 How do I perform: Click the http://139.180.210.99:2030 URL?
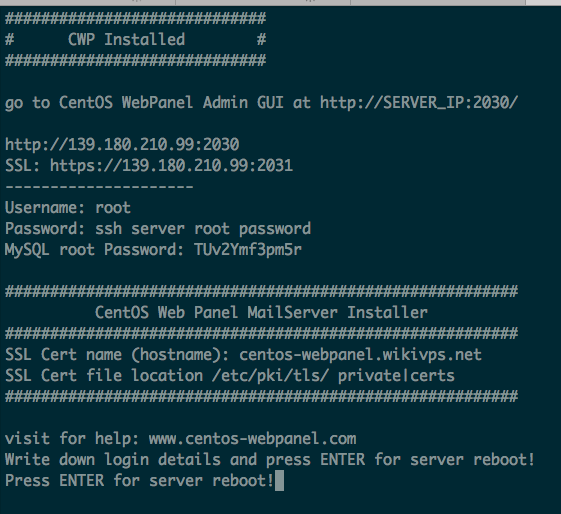coord(122,145)
